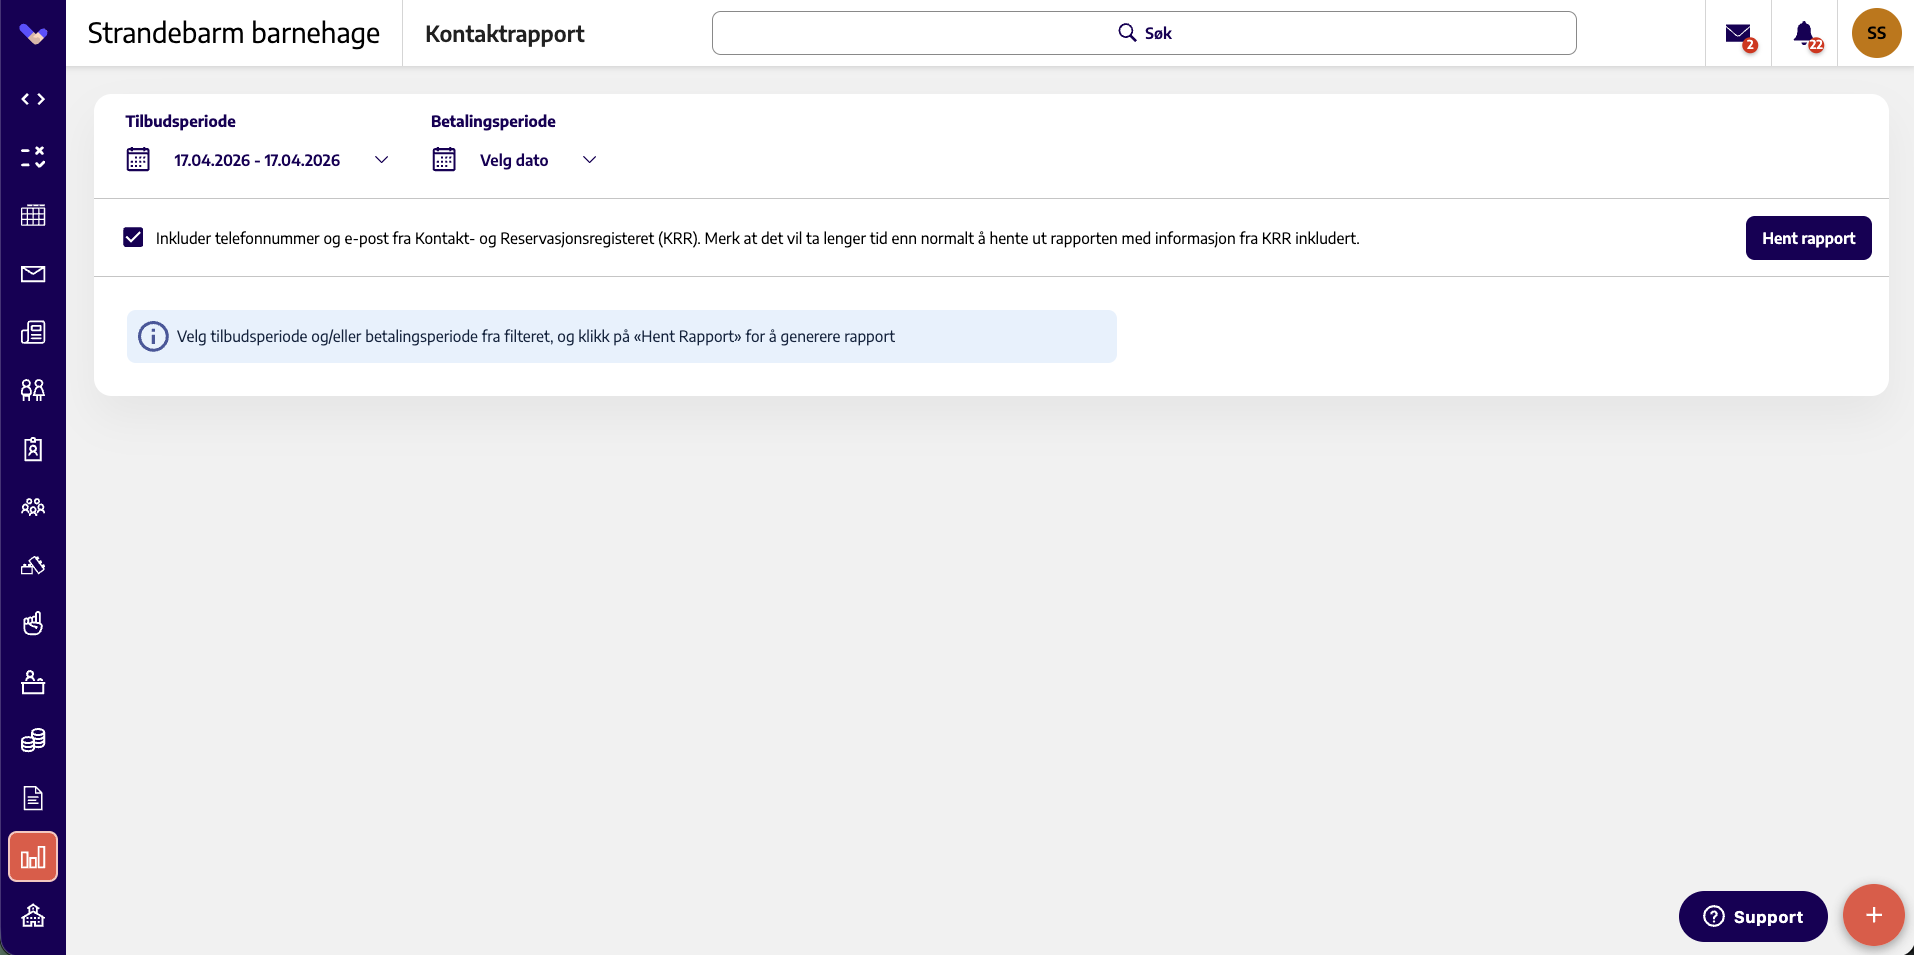Open the sidebar document icon
This screenshot has width=1914, height=955.
tap(33, 798)
